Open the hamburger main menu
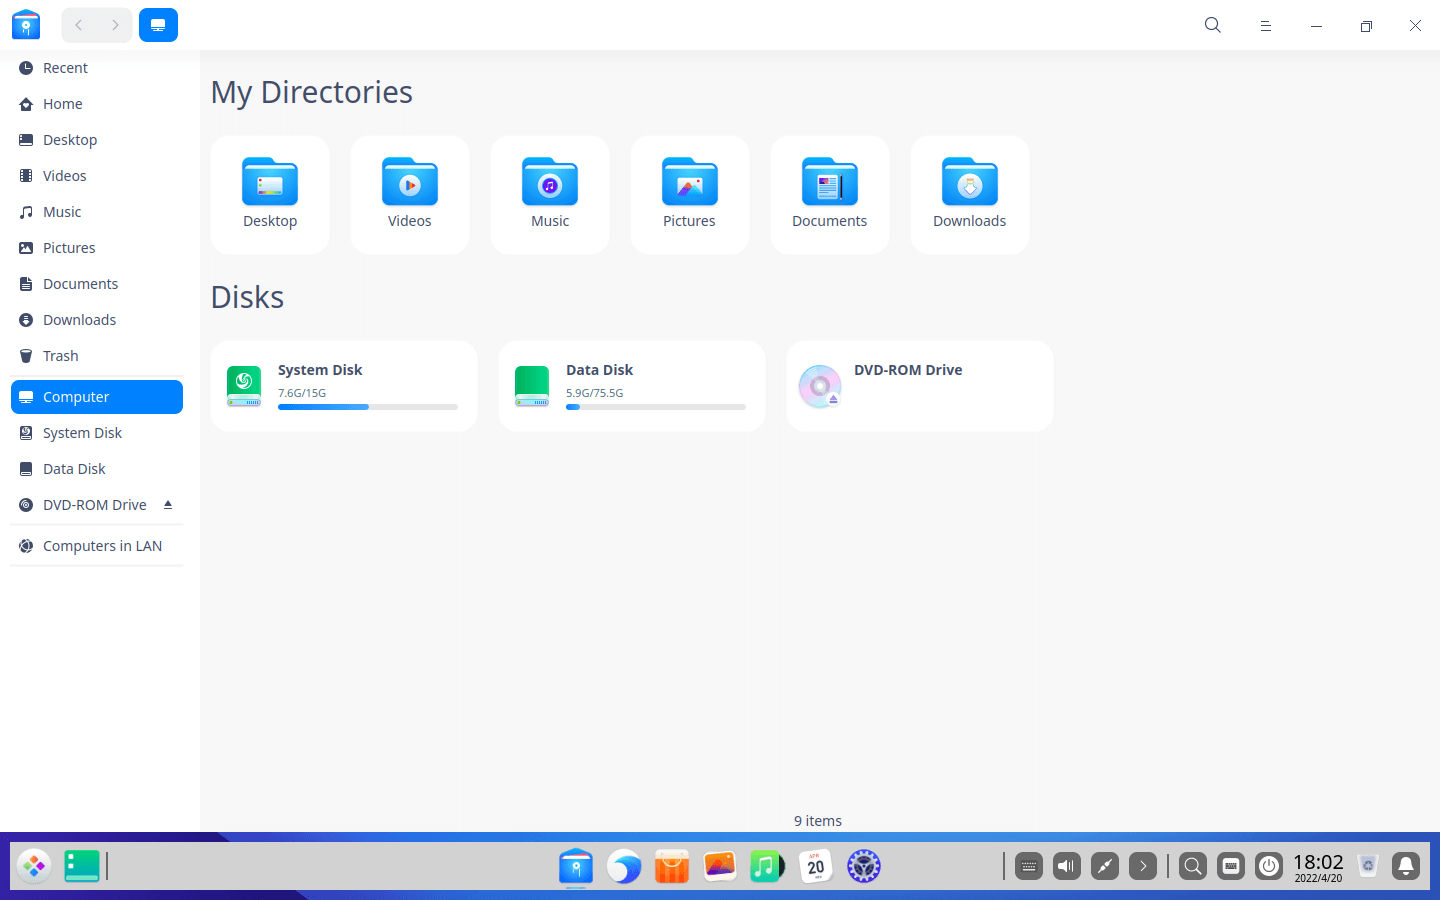 1265,26
